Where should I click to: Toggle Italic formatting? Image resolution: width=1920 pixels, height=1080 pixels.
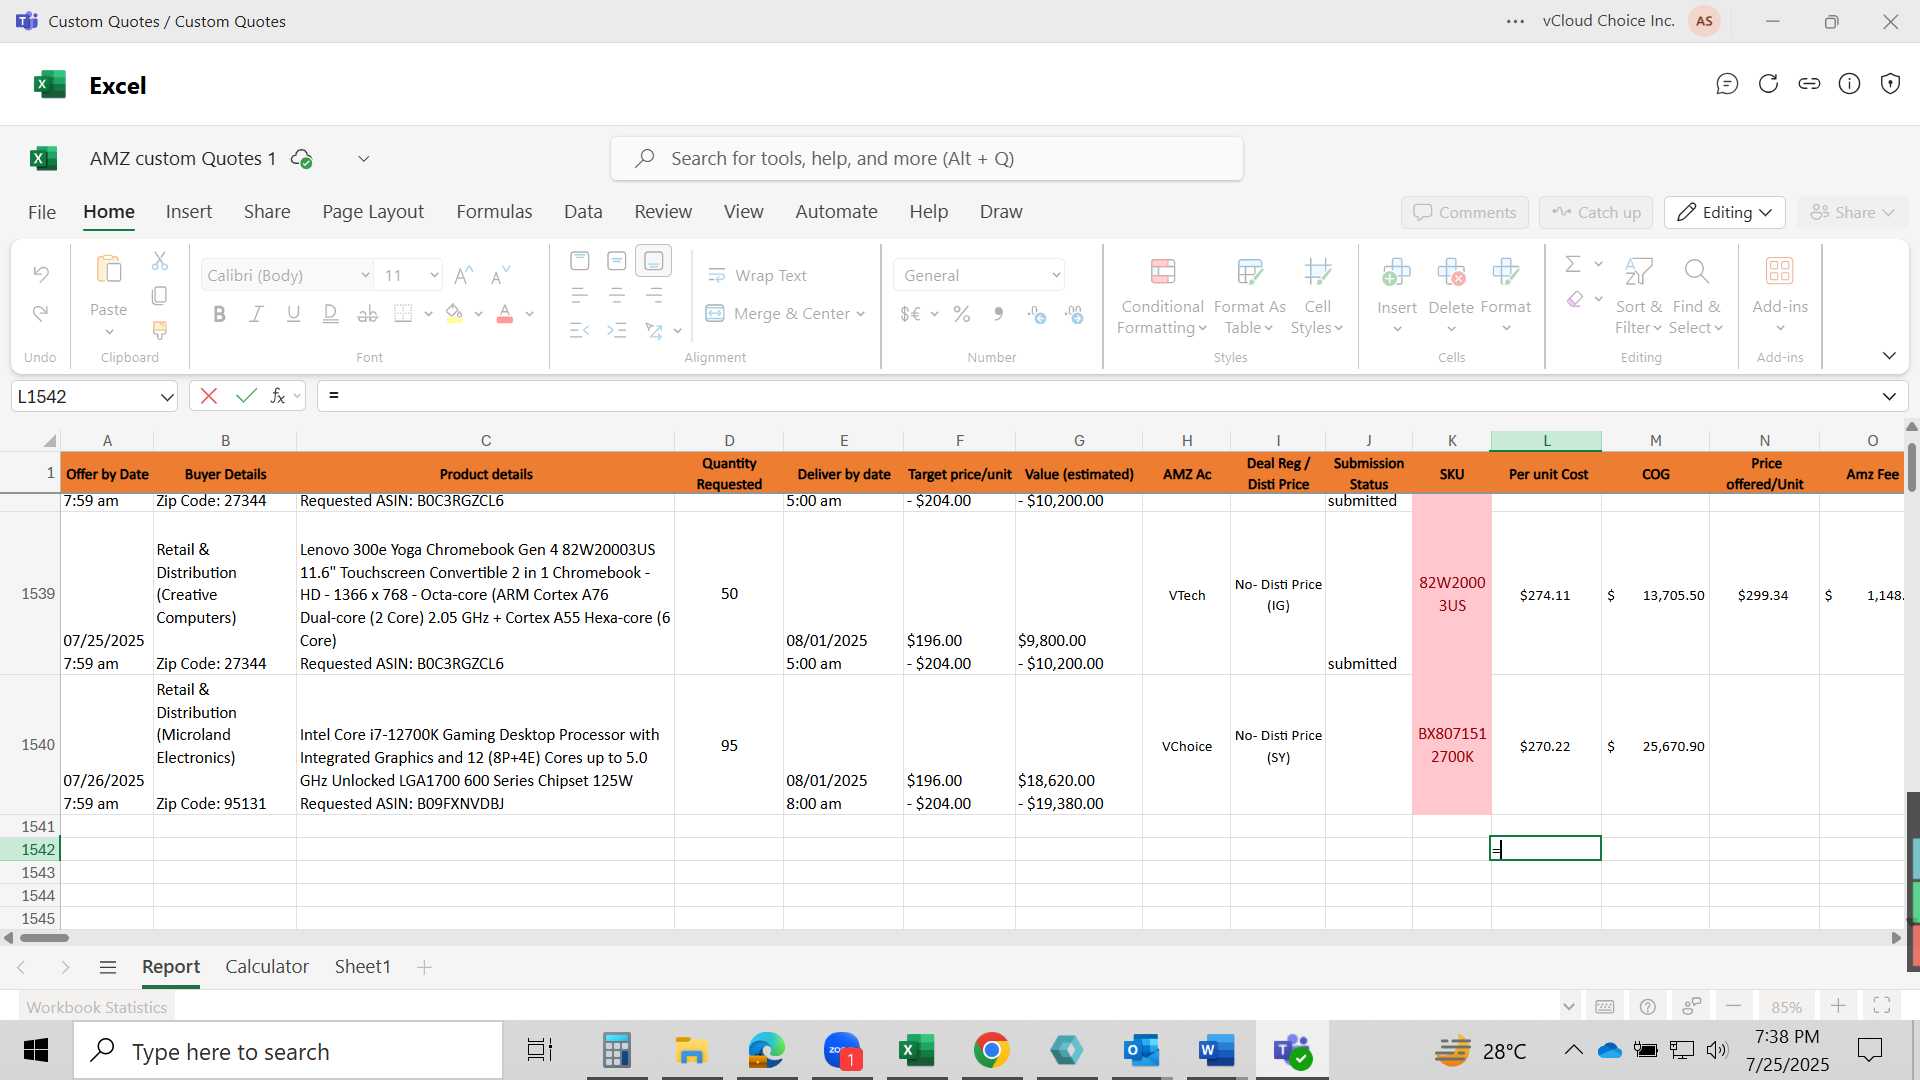pos(256,314)
